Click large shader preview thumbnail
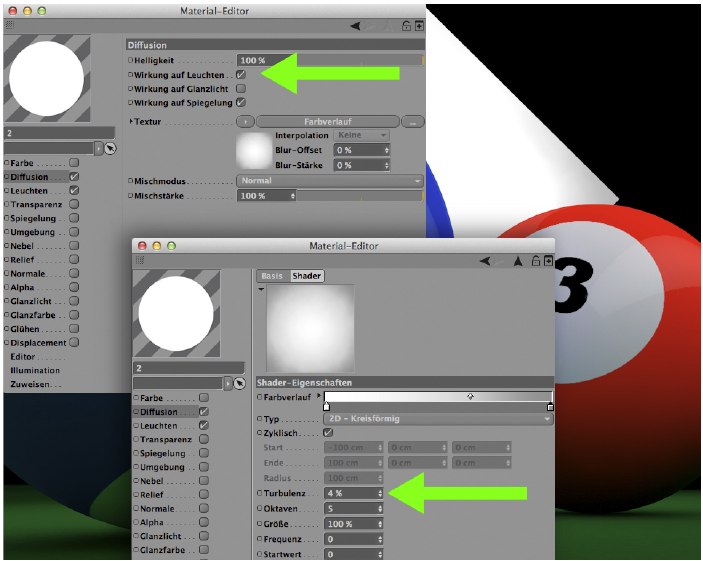This screenshot has width=703, height=561. (x=310, y=329)
